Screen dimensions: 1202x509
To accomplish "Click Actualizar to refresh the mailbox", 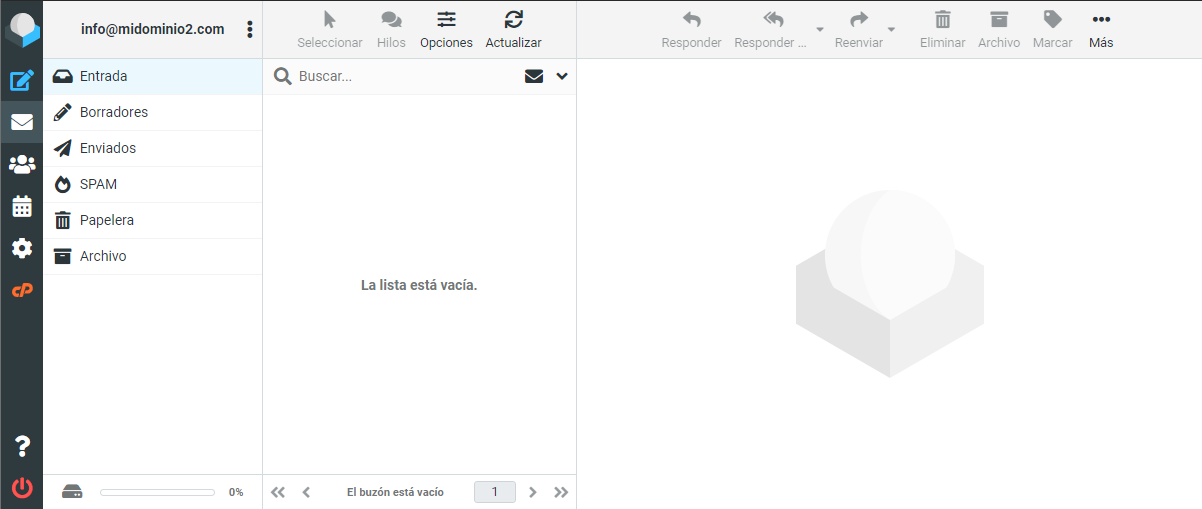I will click(x=513, y=29).
